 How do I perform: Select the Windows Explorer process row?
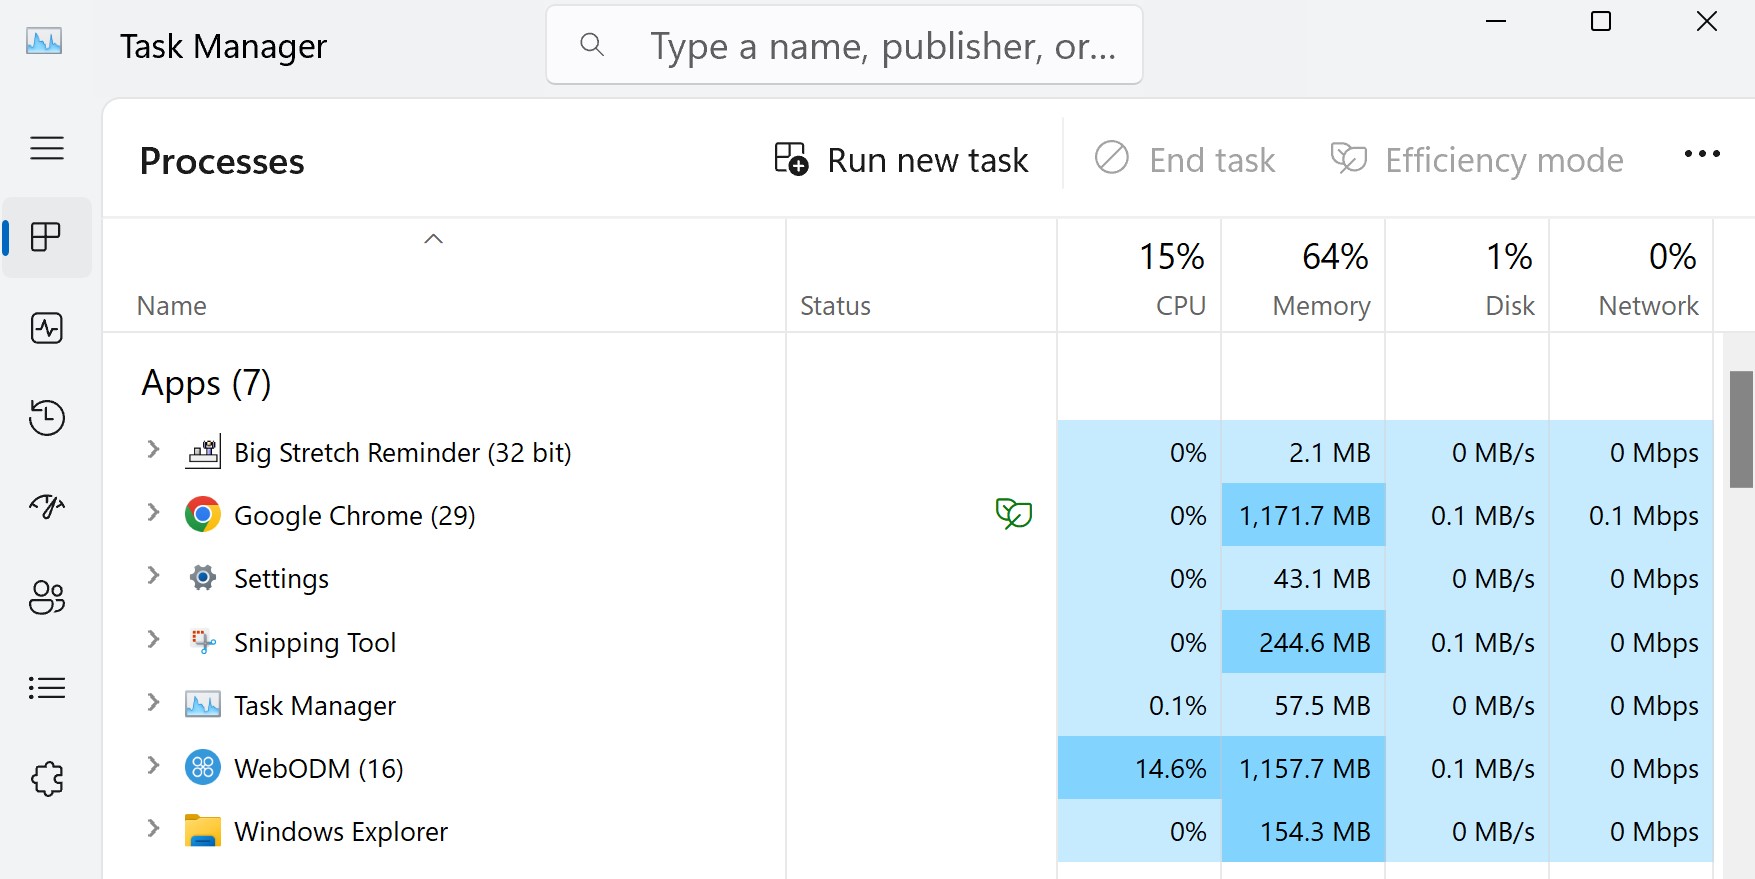(x=340, y=832)
